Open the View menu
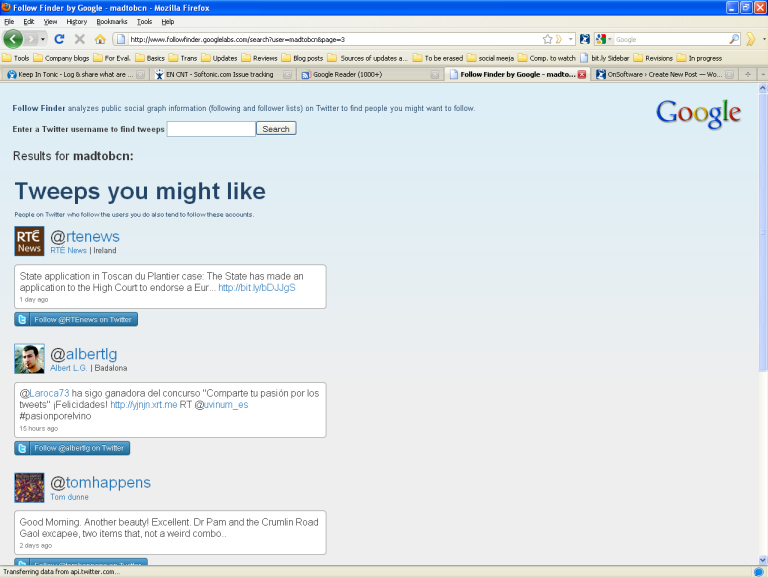This screenshot has height=578, width=768. point(50,22)
